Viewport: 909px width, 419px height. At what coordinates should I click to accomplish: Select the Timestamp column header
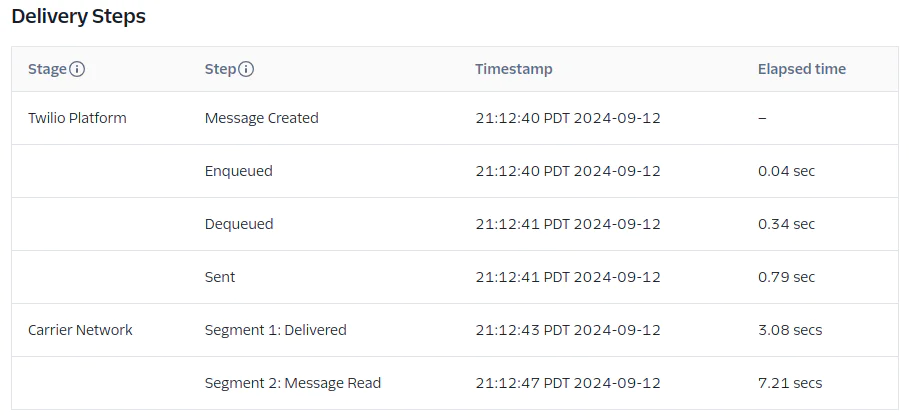click(x=513, y=70)
